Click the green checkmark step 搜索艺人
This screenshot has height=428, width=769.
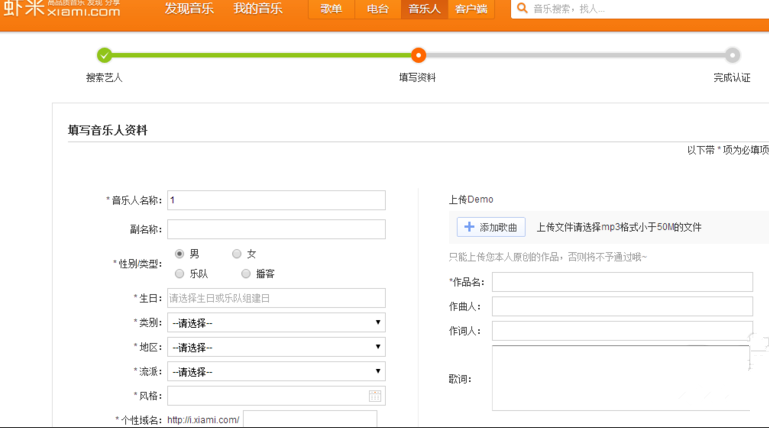point(104,56)
